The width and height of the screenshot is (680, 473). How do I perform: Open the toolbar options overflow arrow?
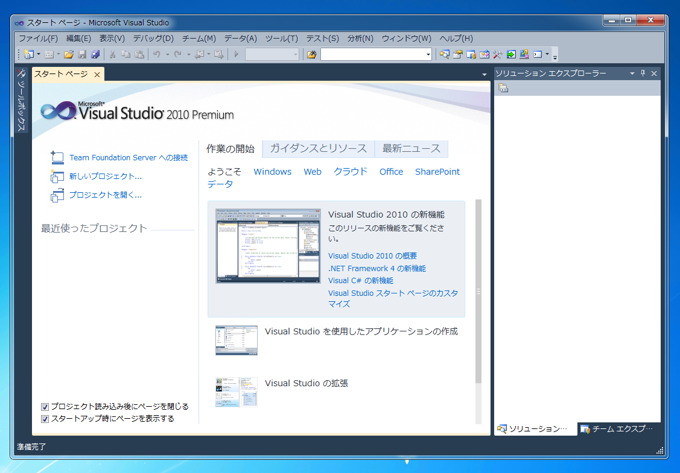tap(555, 55)
